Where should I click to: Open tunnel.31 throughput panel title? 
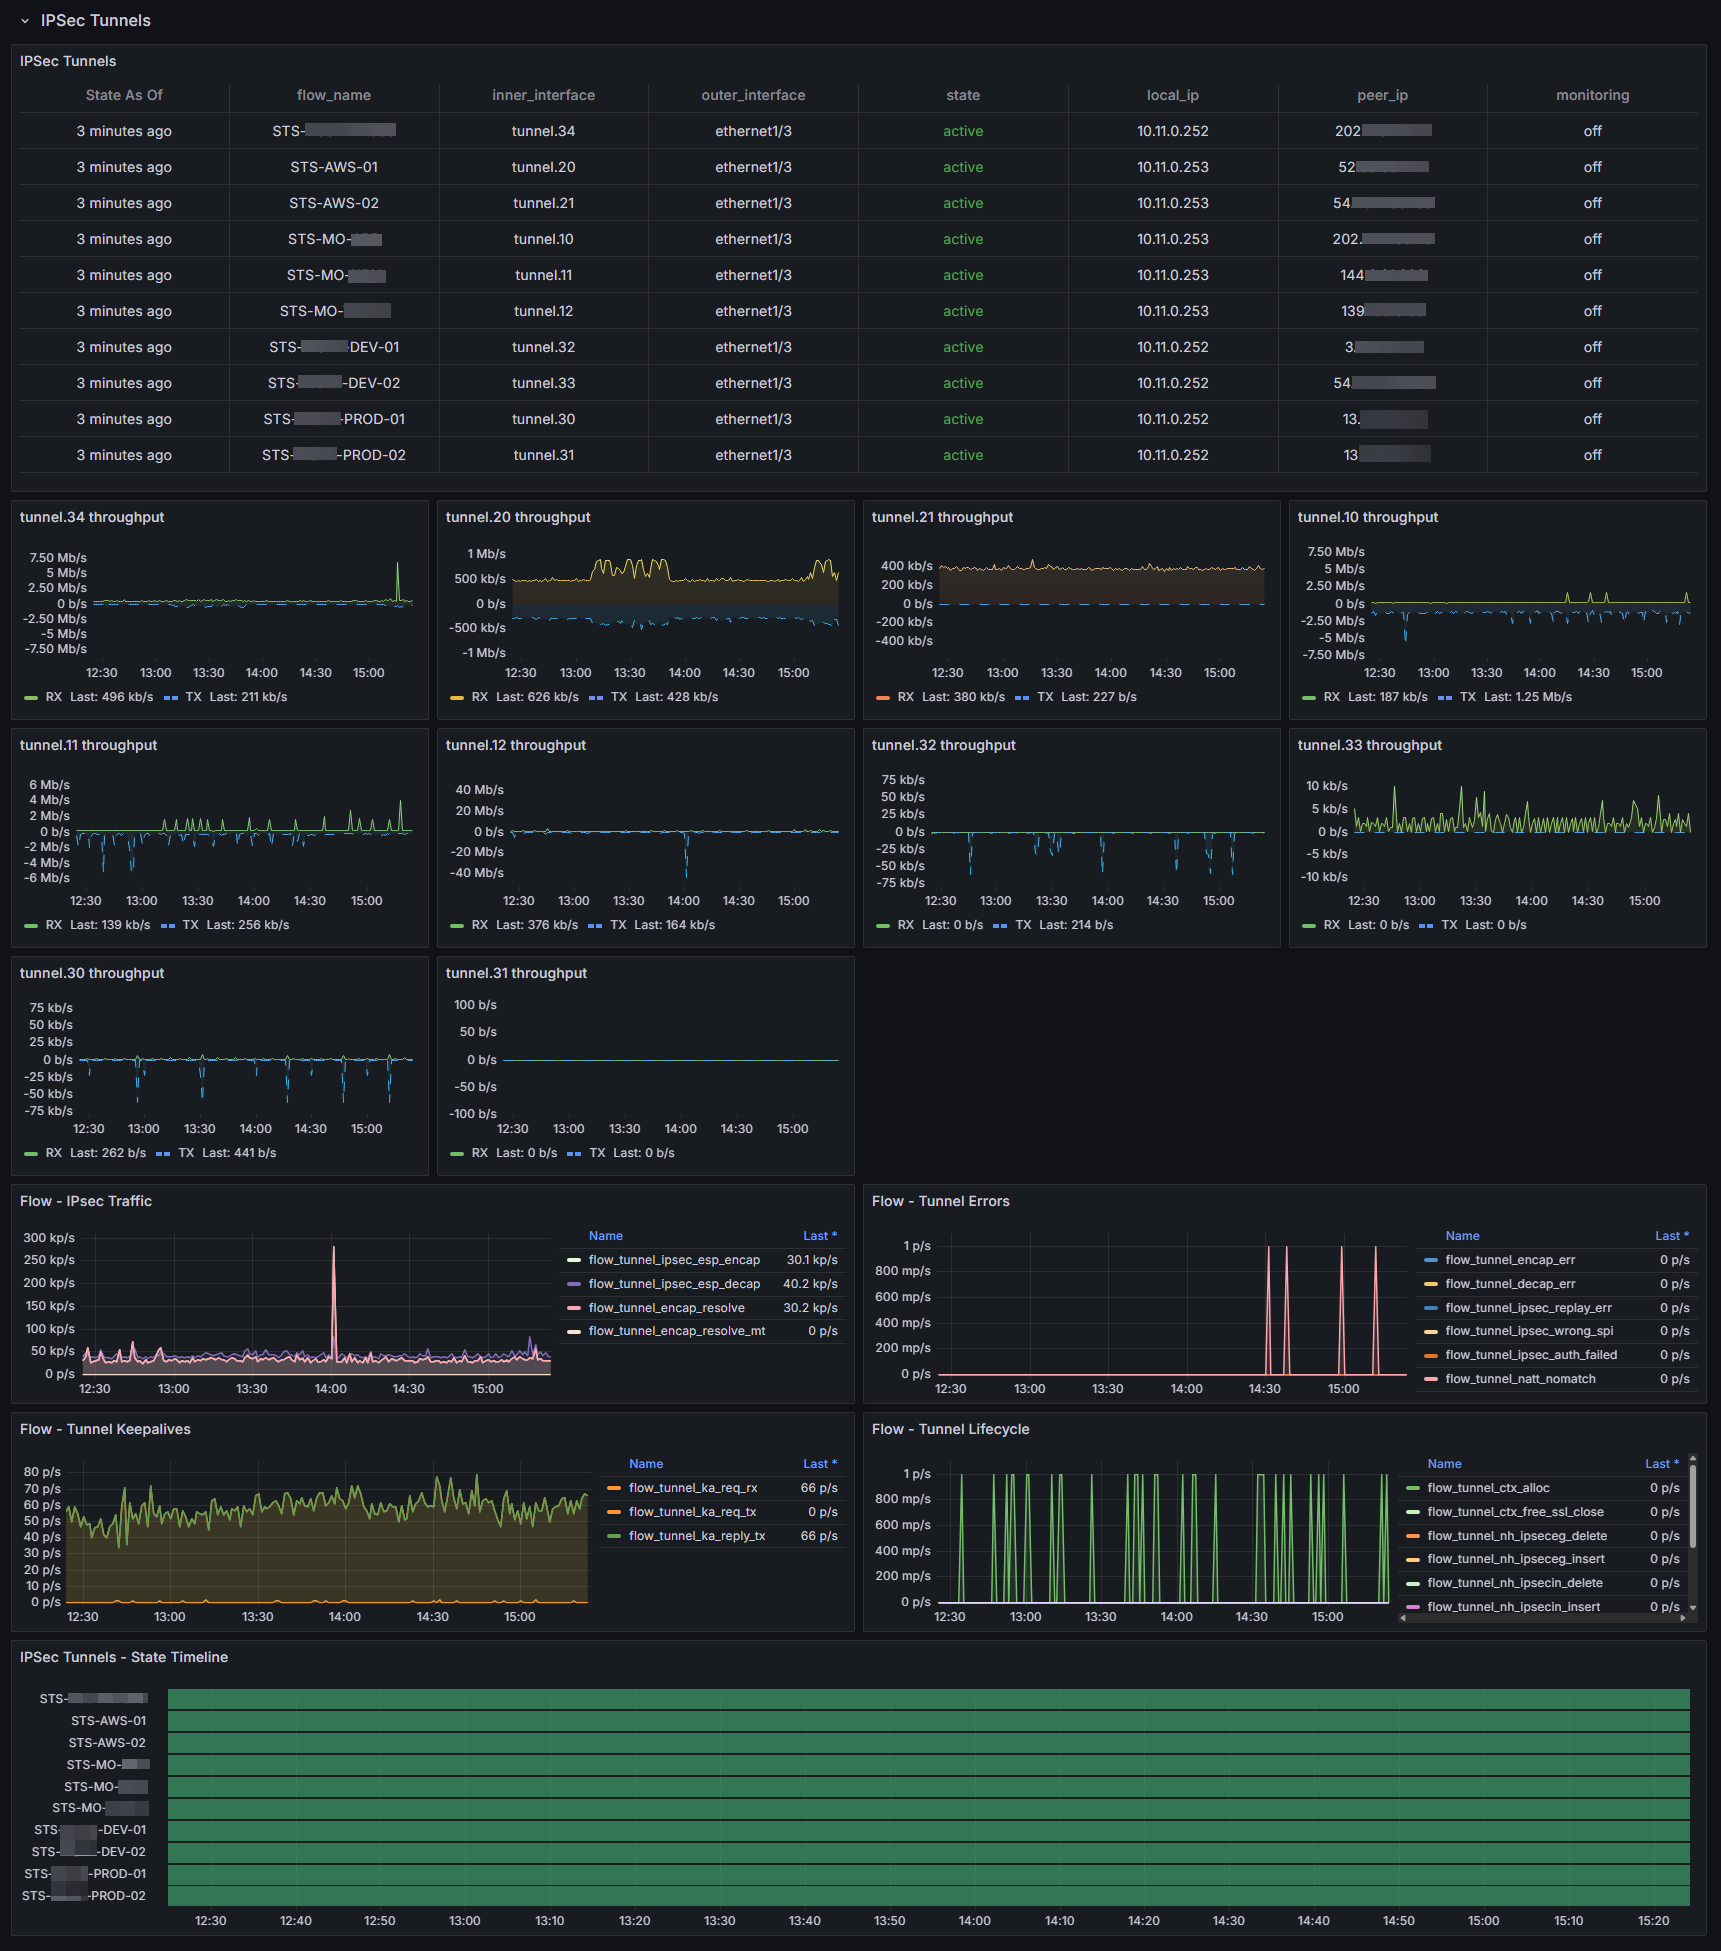coord(516,973)
